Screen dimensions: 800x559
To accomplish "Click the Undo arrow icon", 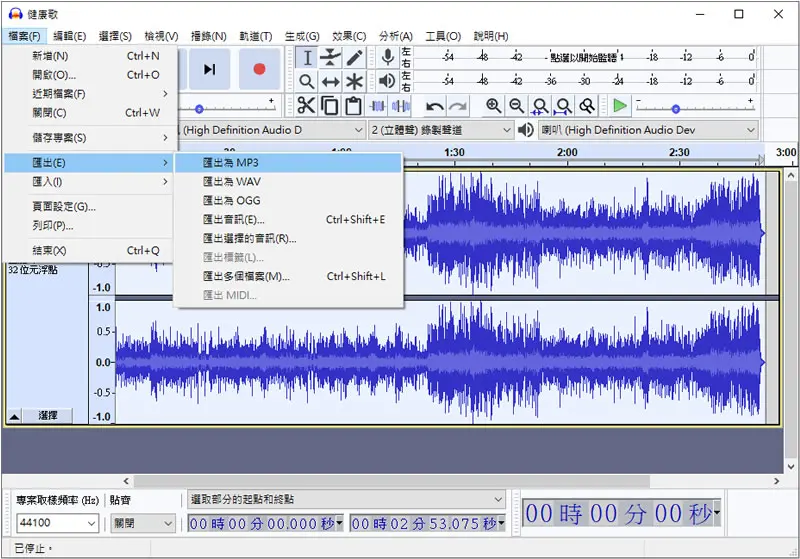I will click(435, 106).
